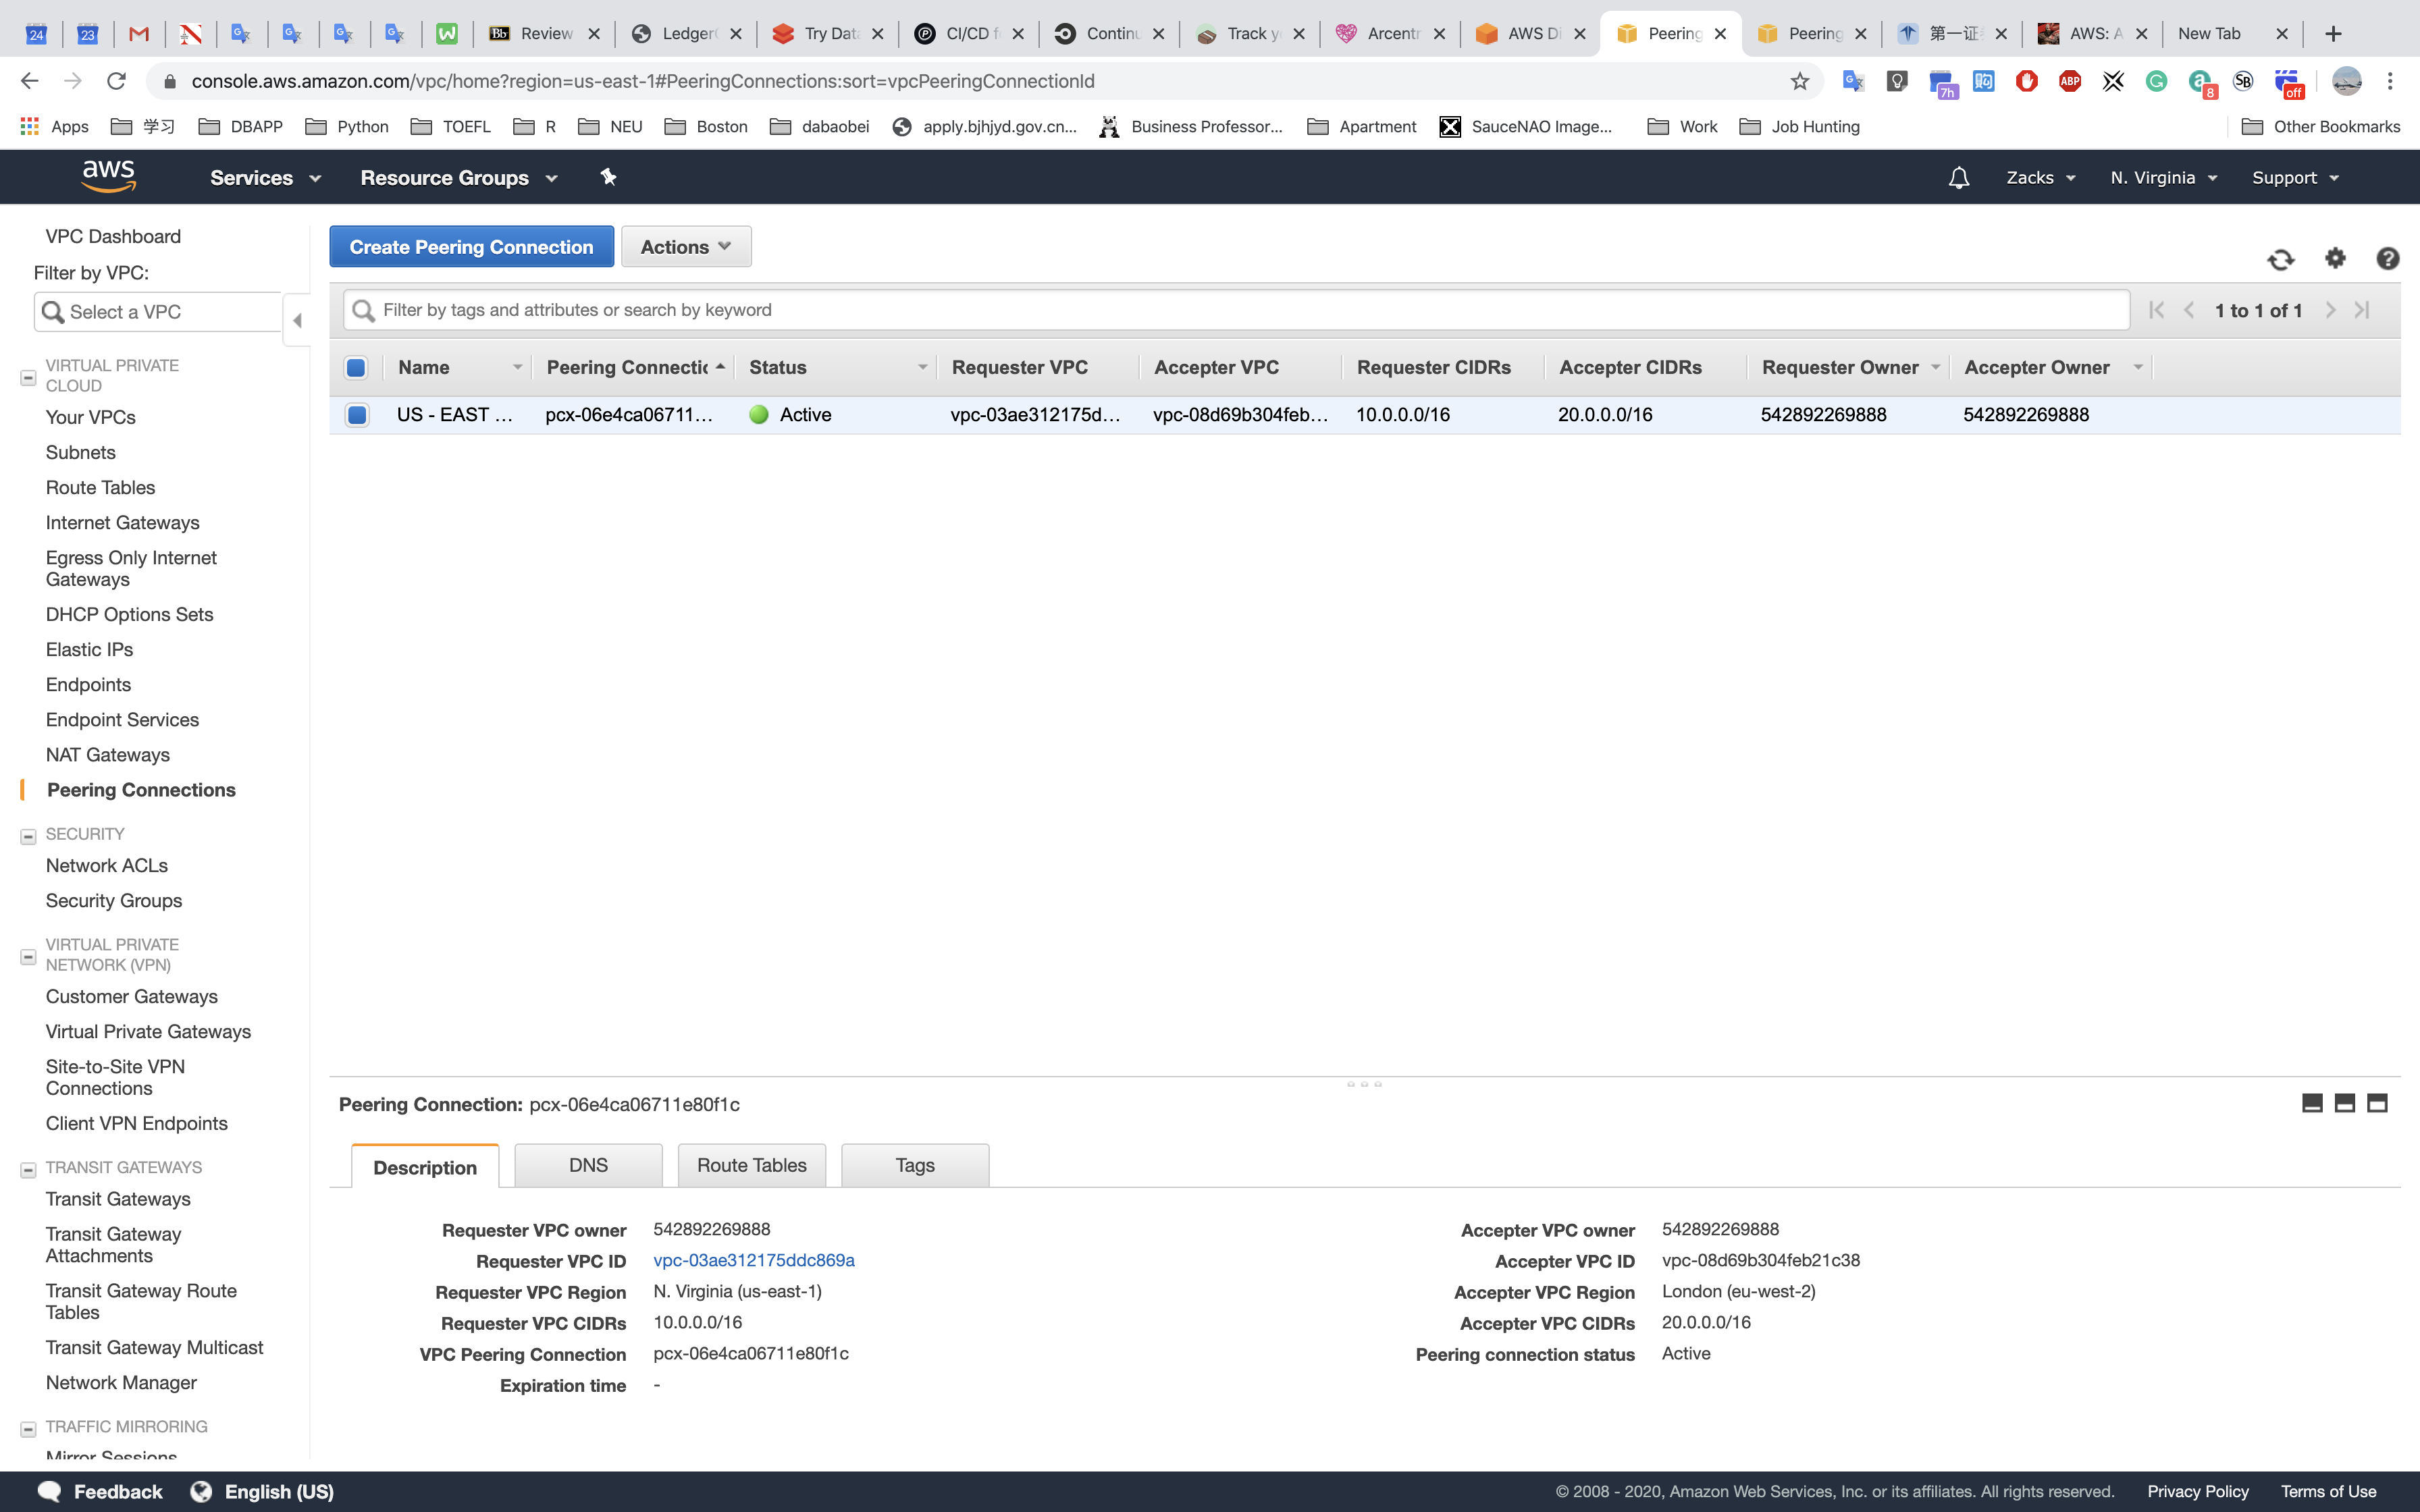The height and width of the screenshot is (1512, 2420).
Task: Bookmark page with star icon
Action: click(1799, 81)
